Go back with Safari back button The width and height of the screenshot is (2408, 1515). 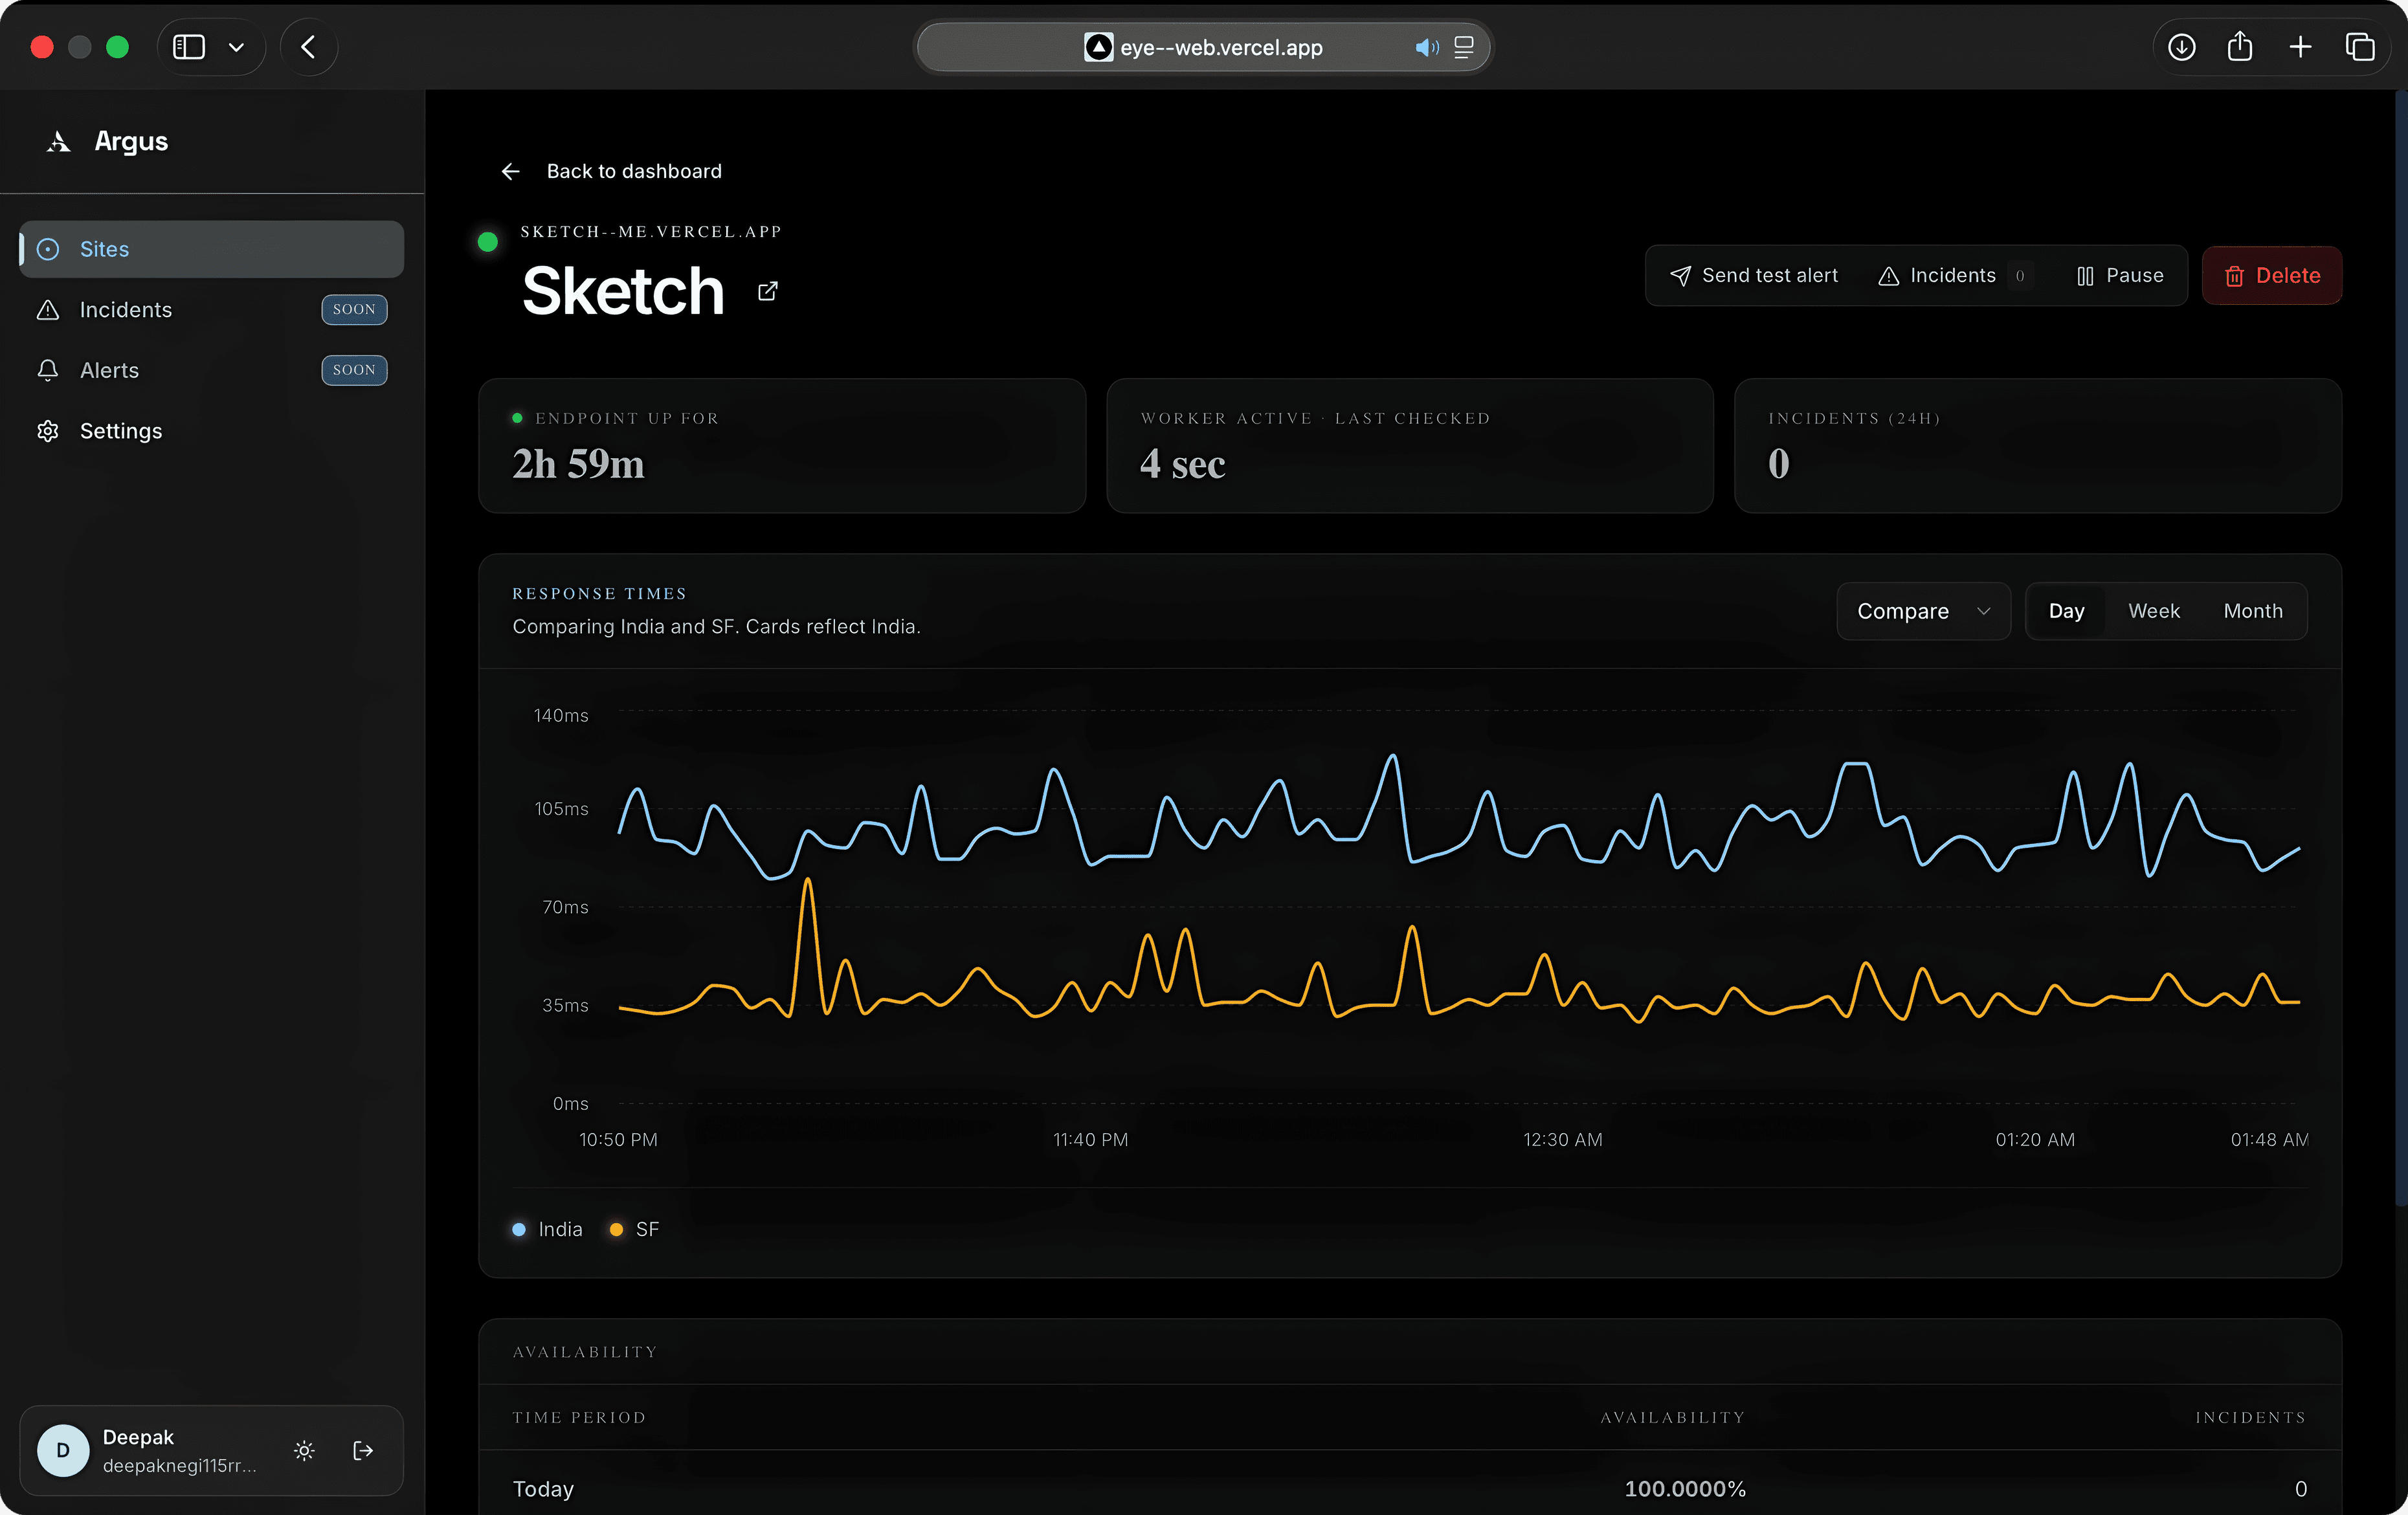click(308, 47)
